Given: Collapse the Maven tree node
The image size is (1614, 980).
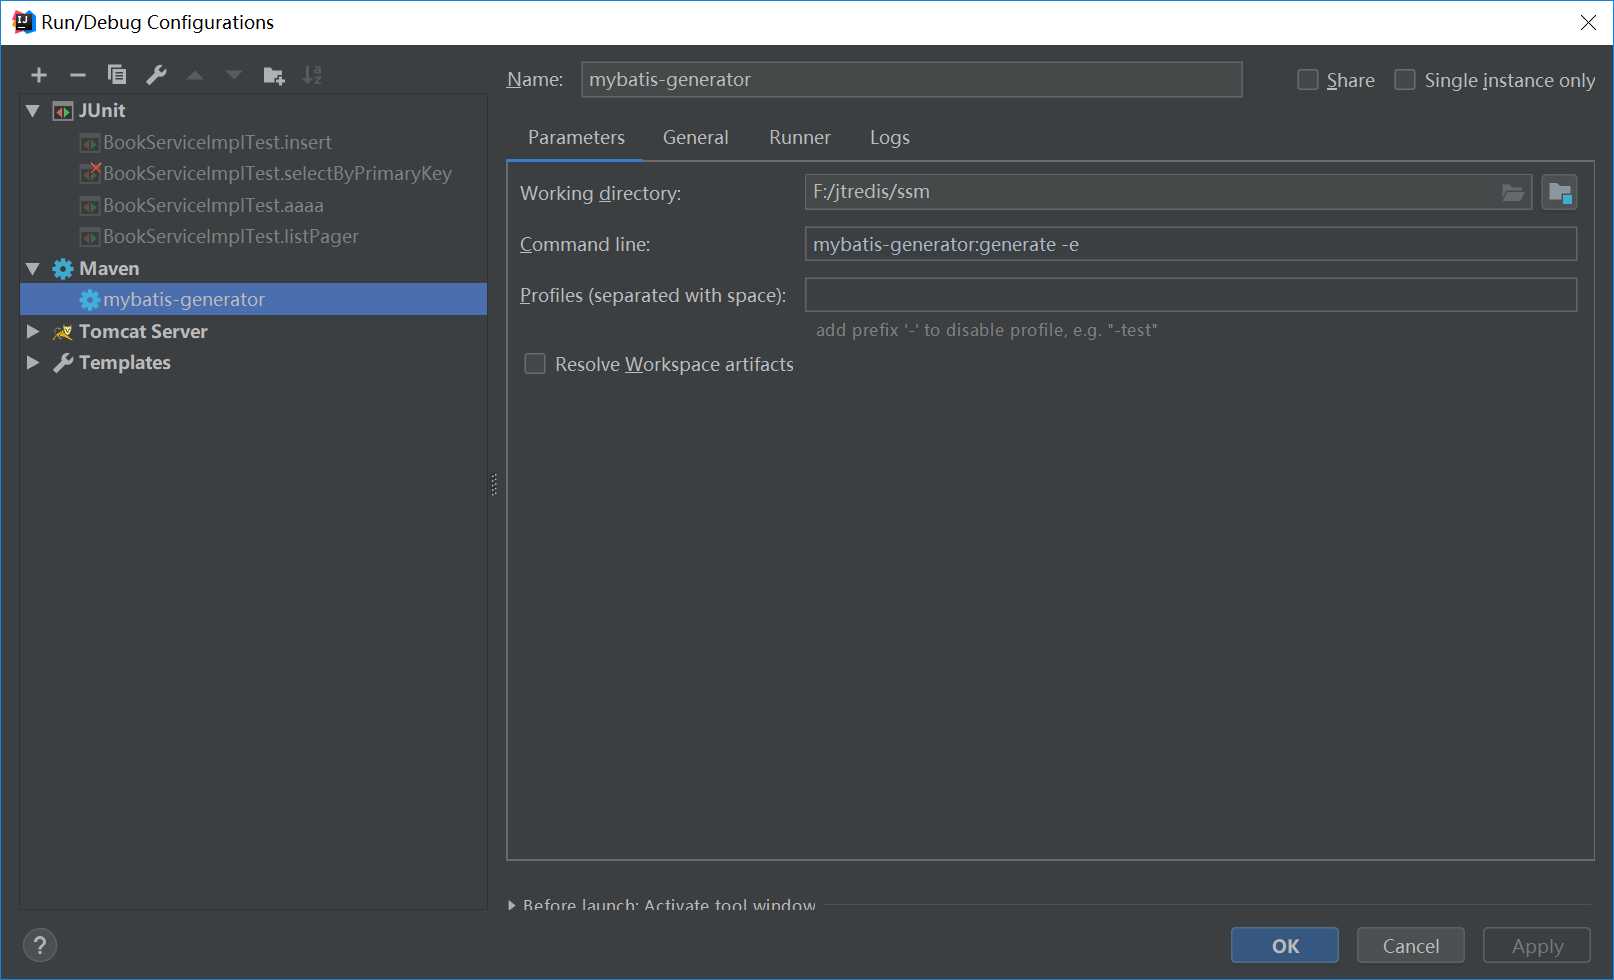Looking at the screenshot, I should [33, 269].
